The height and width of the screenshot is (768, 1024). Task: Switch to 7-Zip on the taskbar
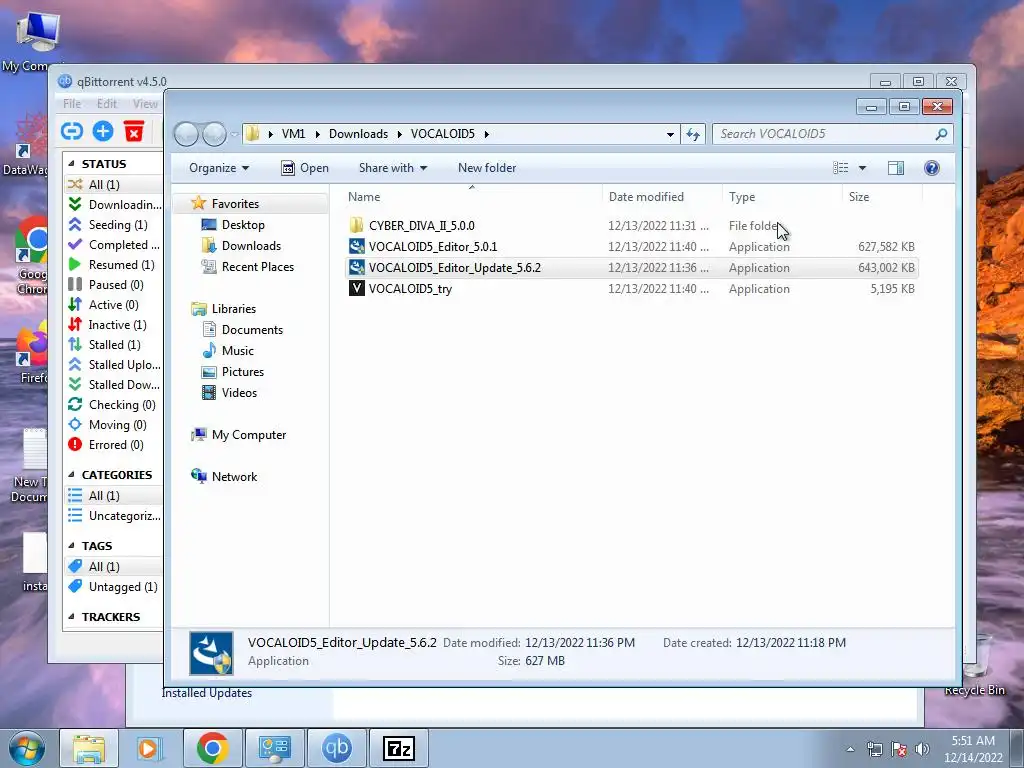(399, 748)
